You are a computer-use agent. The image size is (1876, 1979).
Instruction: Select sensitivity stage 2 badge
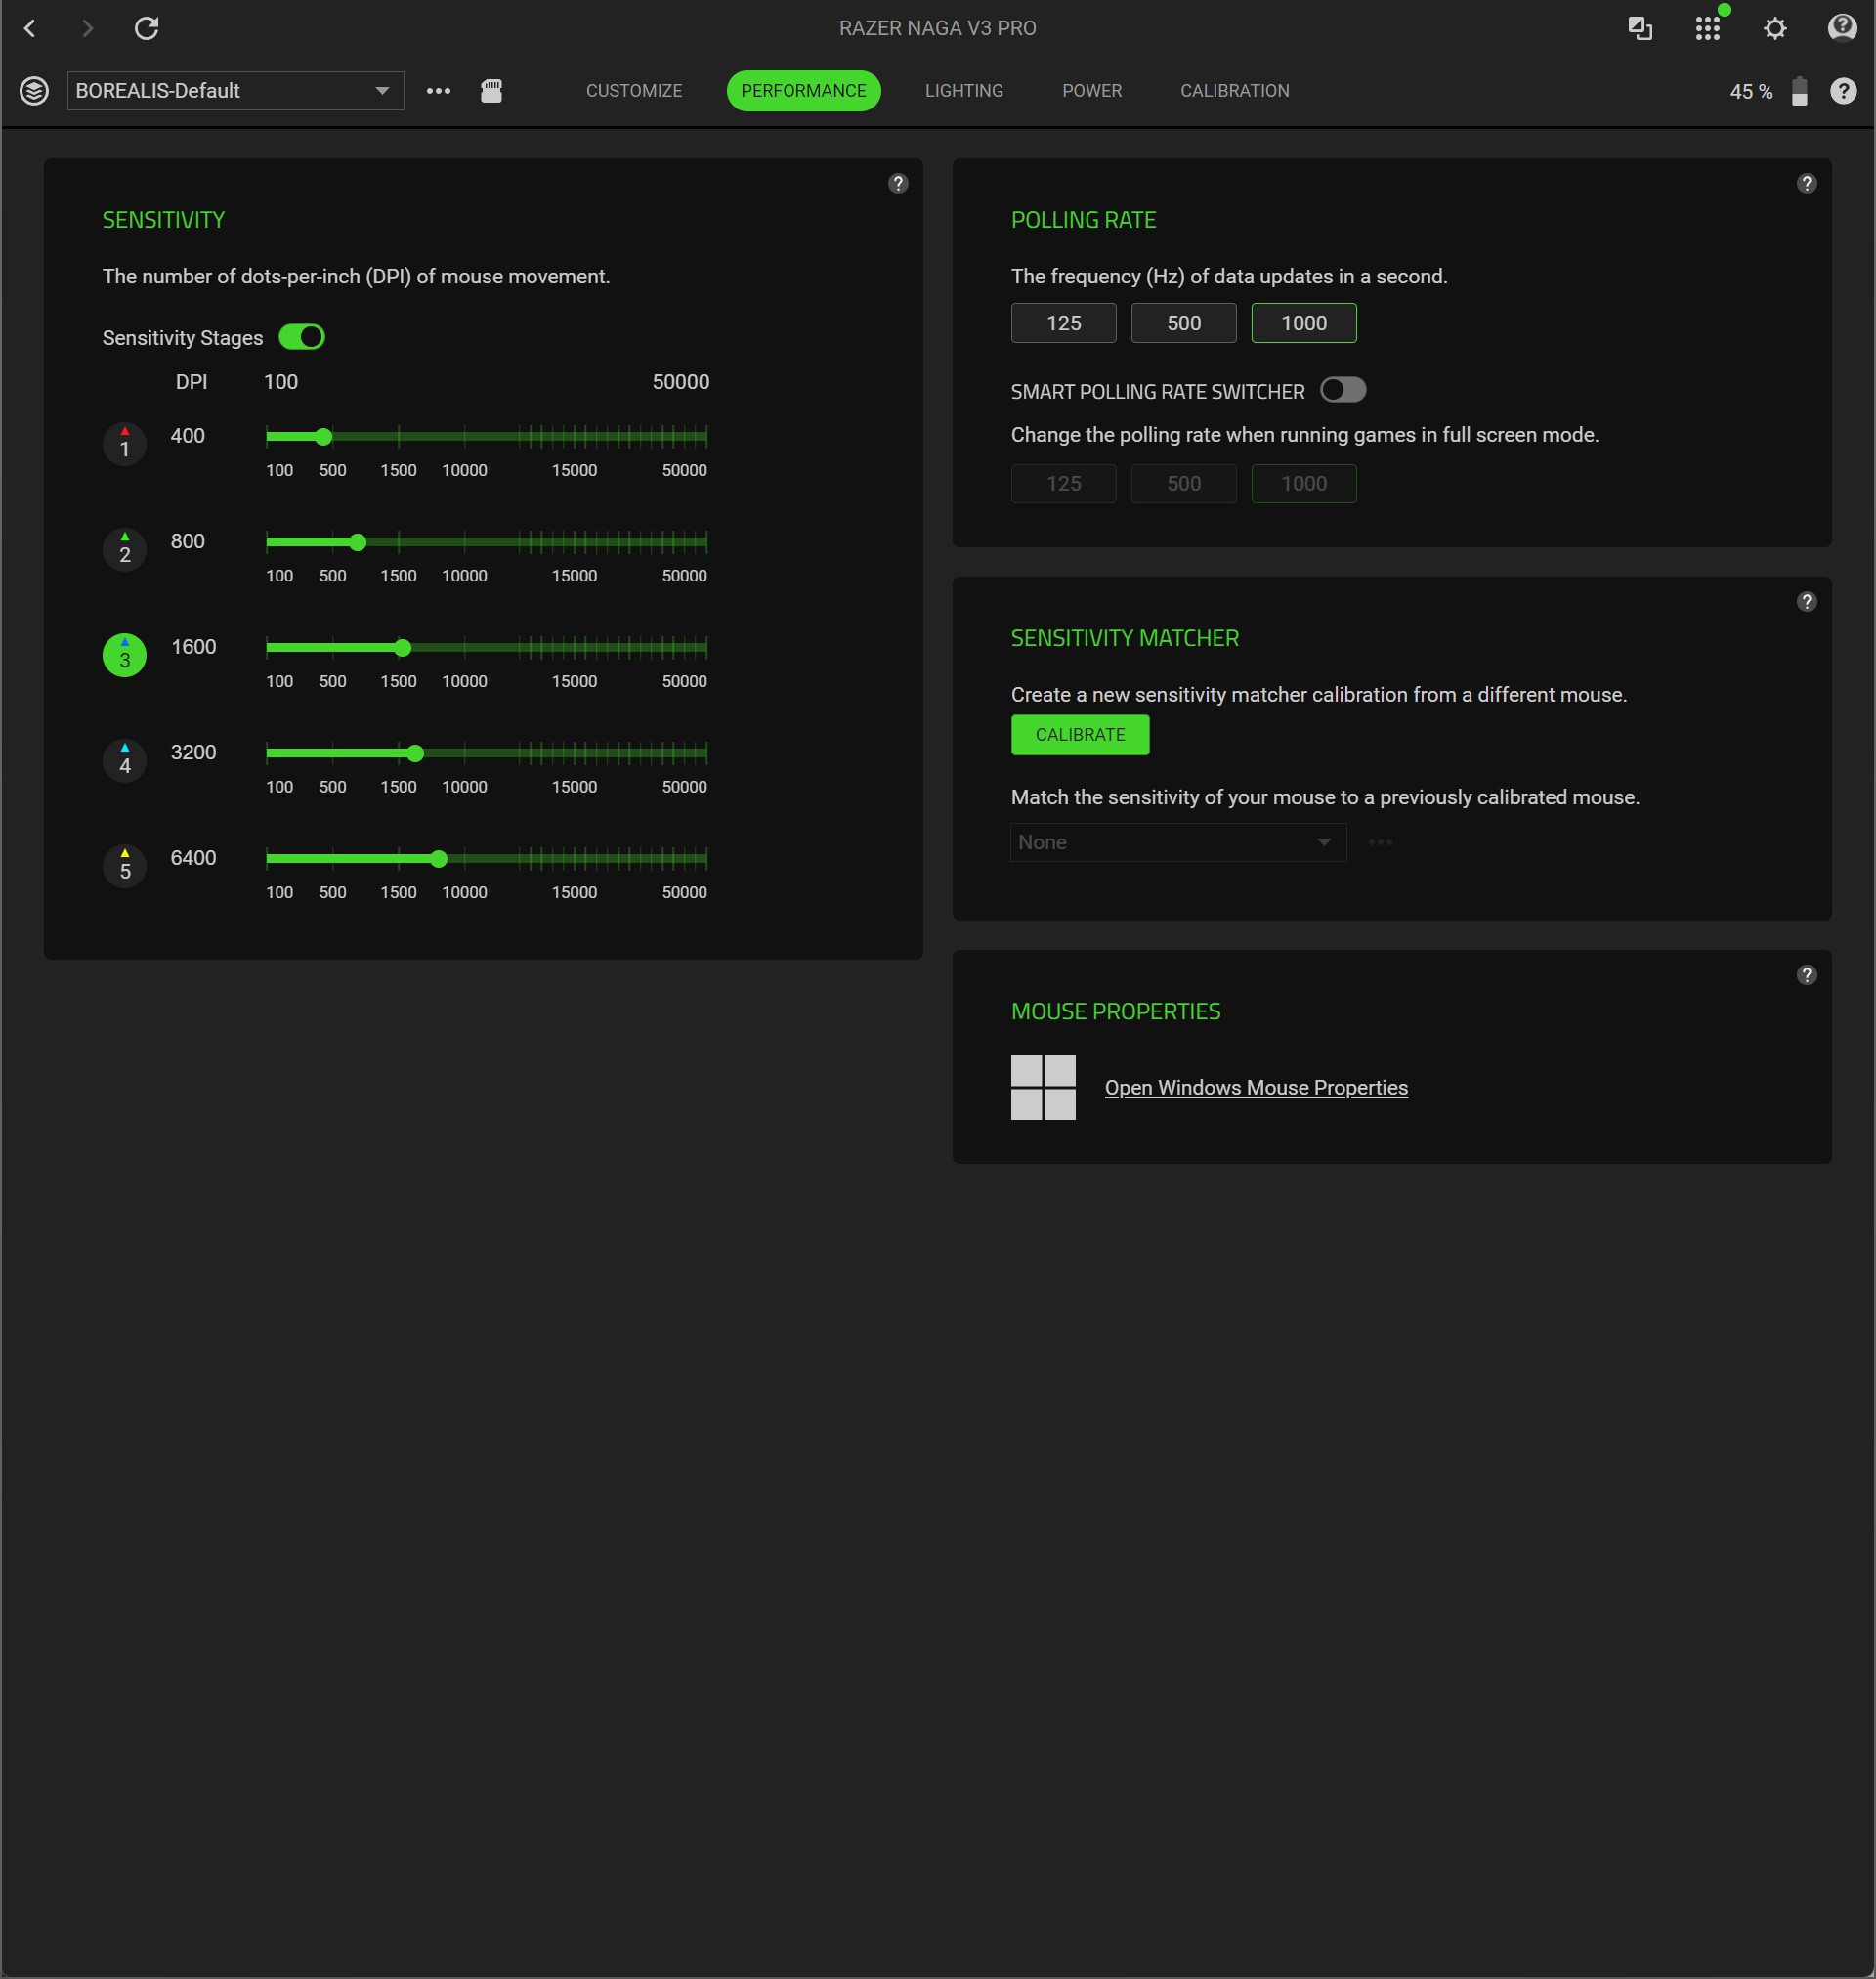125,549
